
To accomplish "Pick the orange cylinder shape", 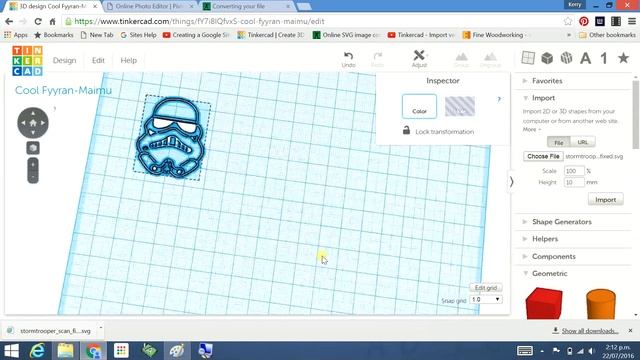I will 601,304.
